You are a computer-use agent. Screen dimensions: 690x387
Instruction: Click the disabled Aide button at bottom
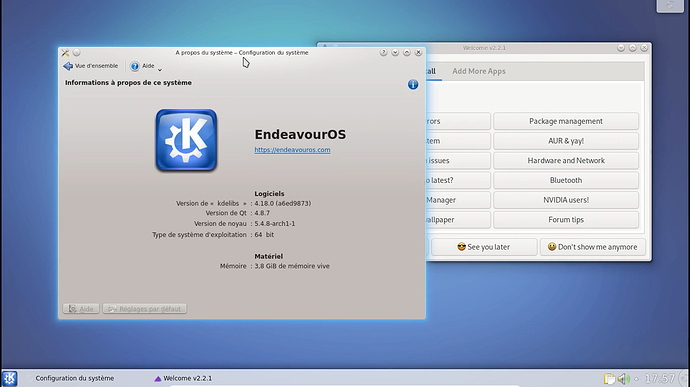coord(81,309)
